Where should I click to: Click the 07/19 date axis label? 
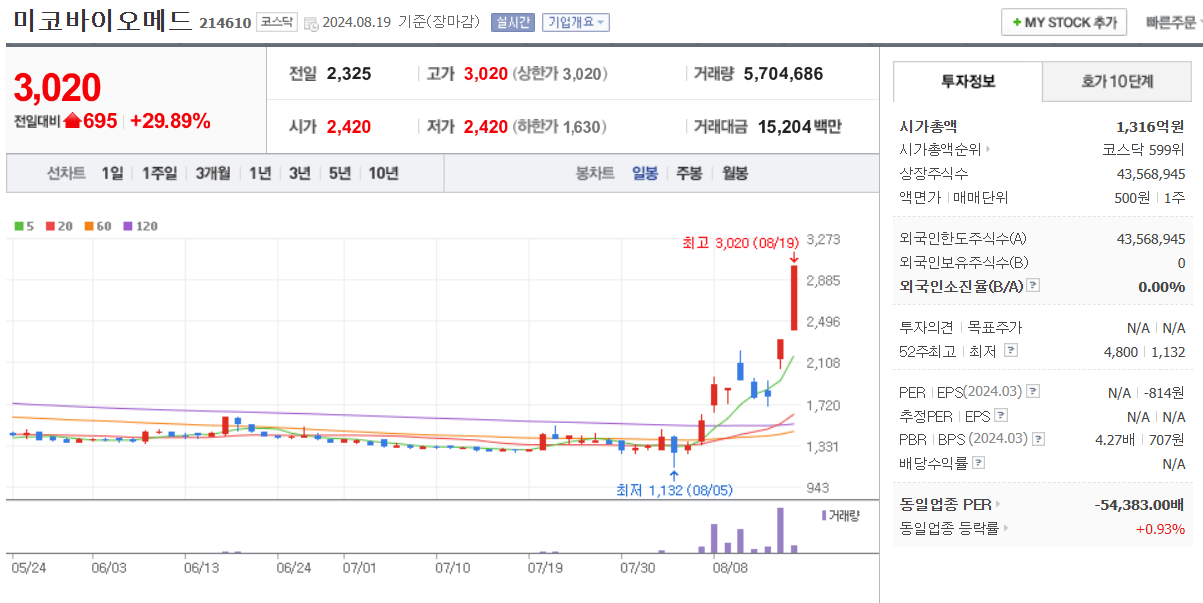(545, 567)
